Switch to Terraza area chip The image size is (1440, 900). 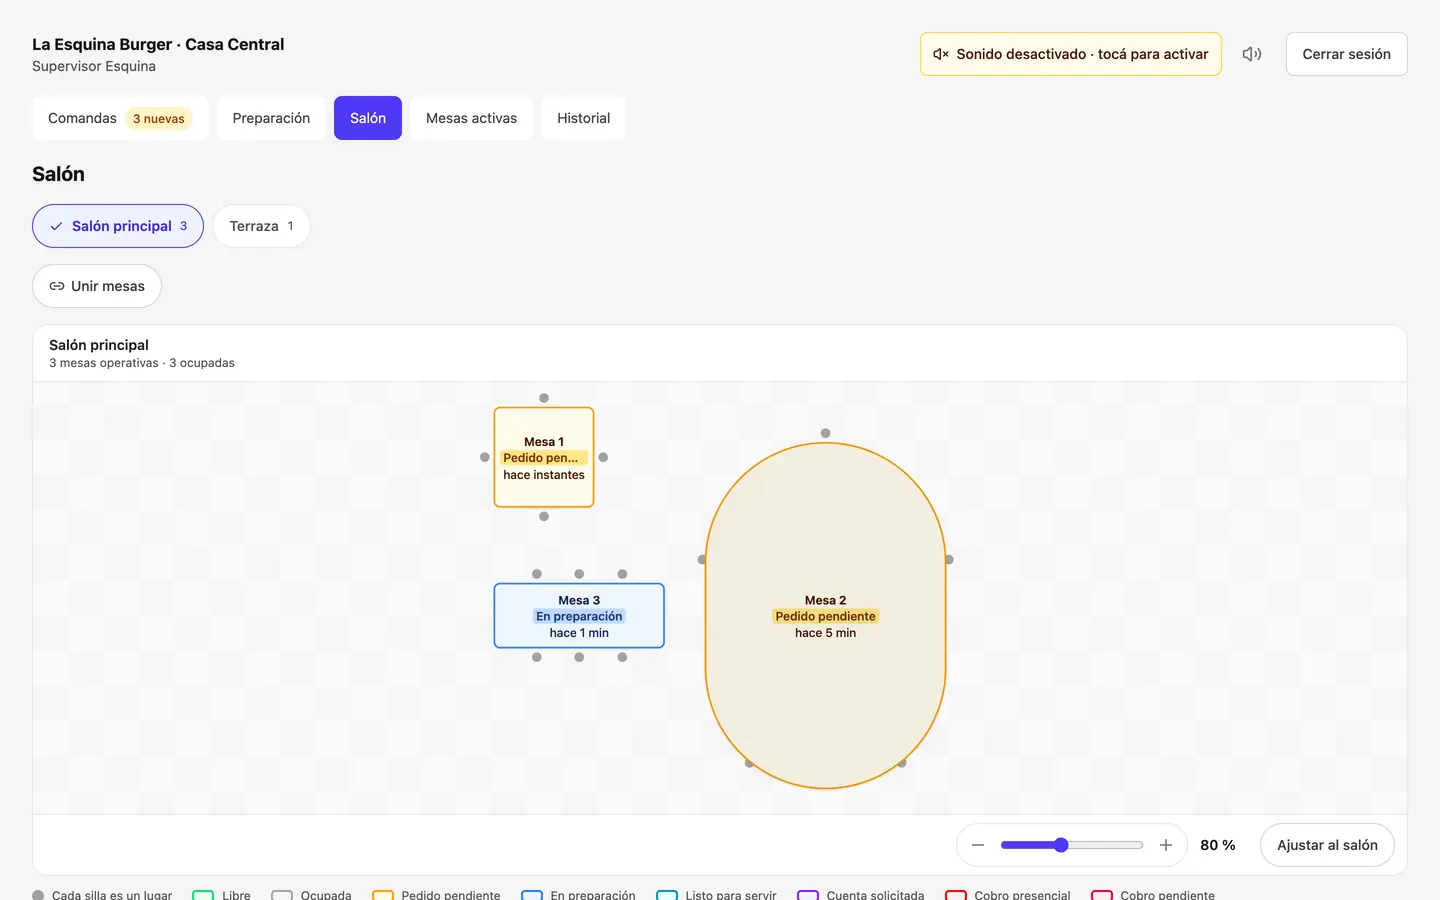coord(261,226)
